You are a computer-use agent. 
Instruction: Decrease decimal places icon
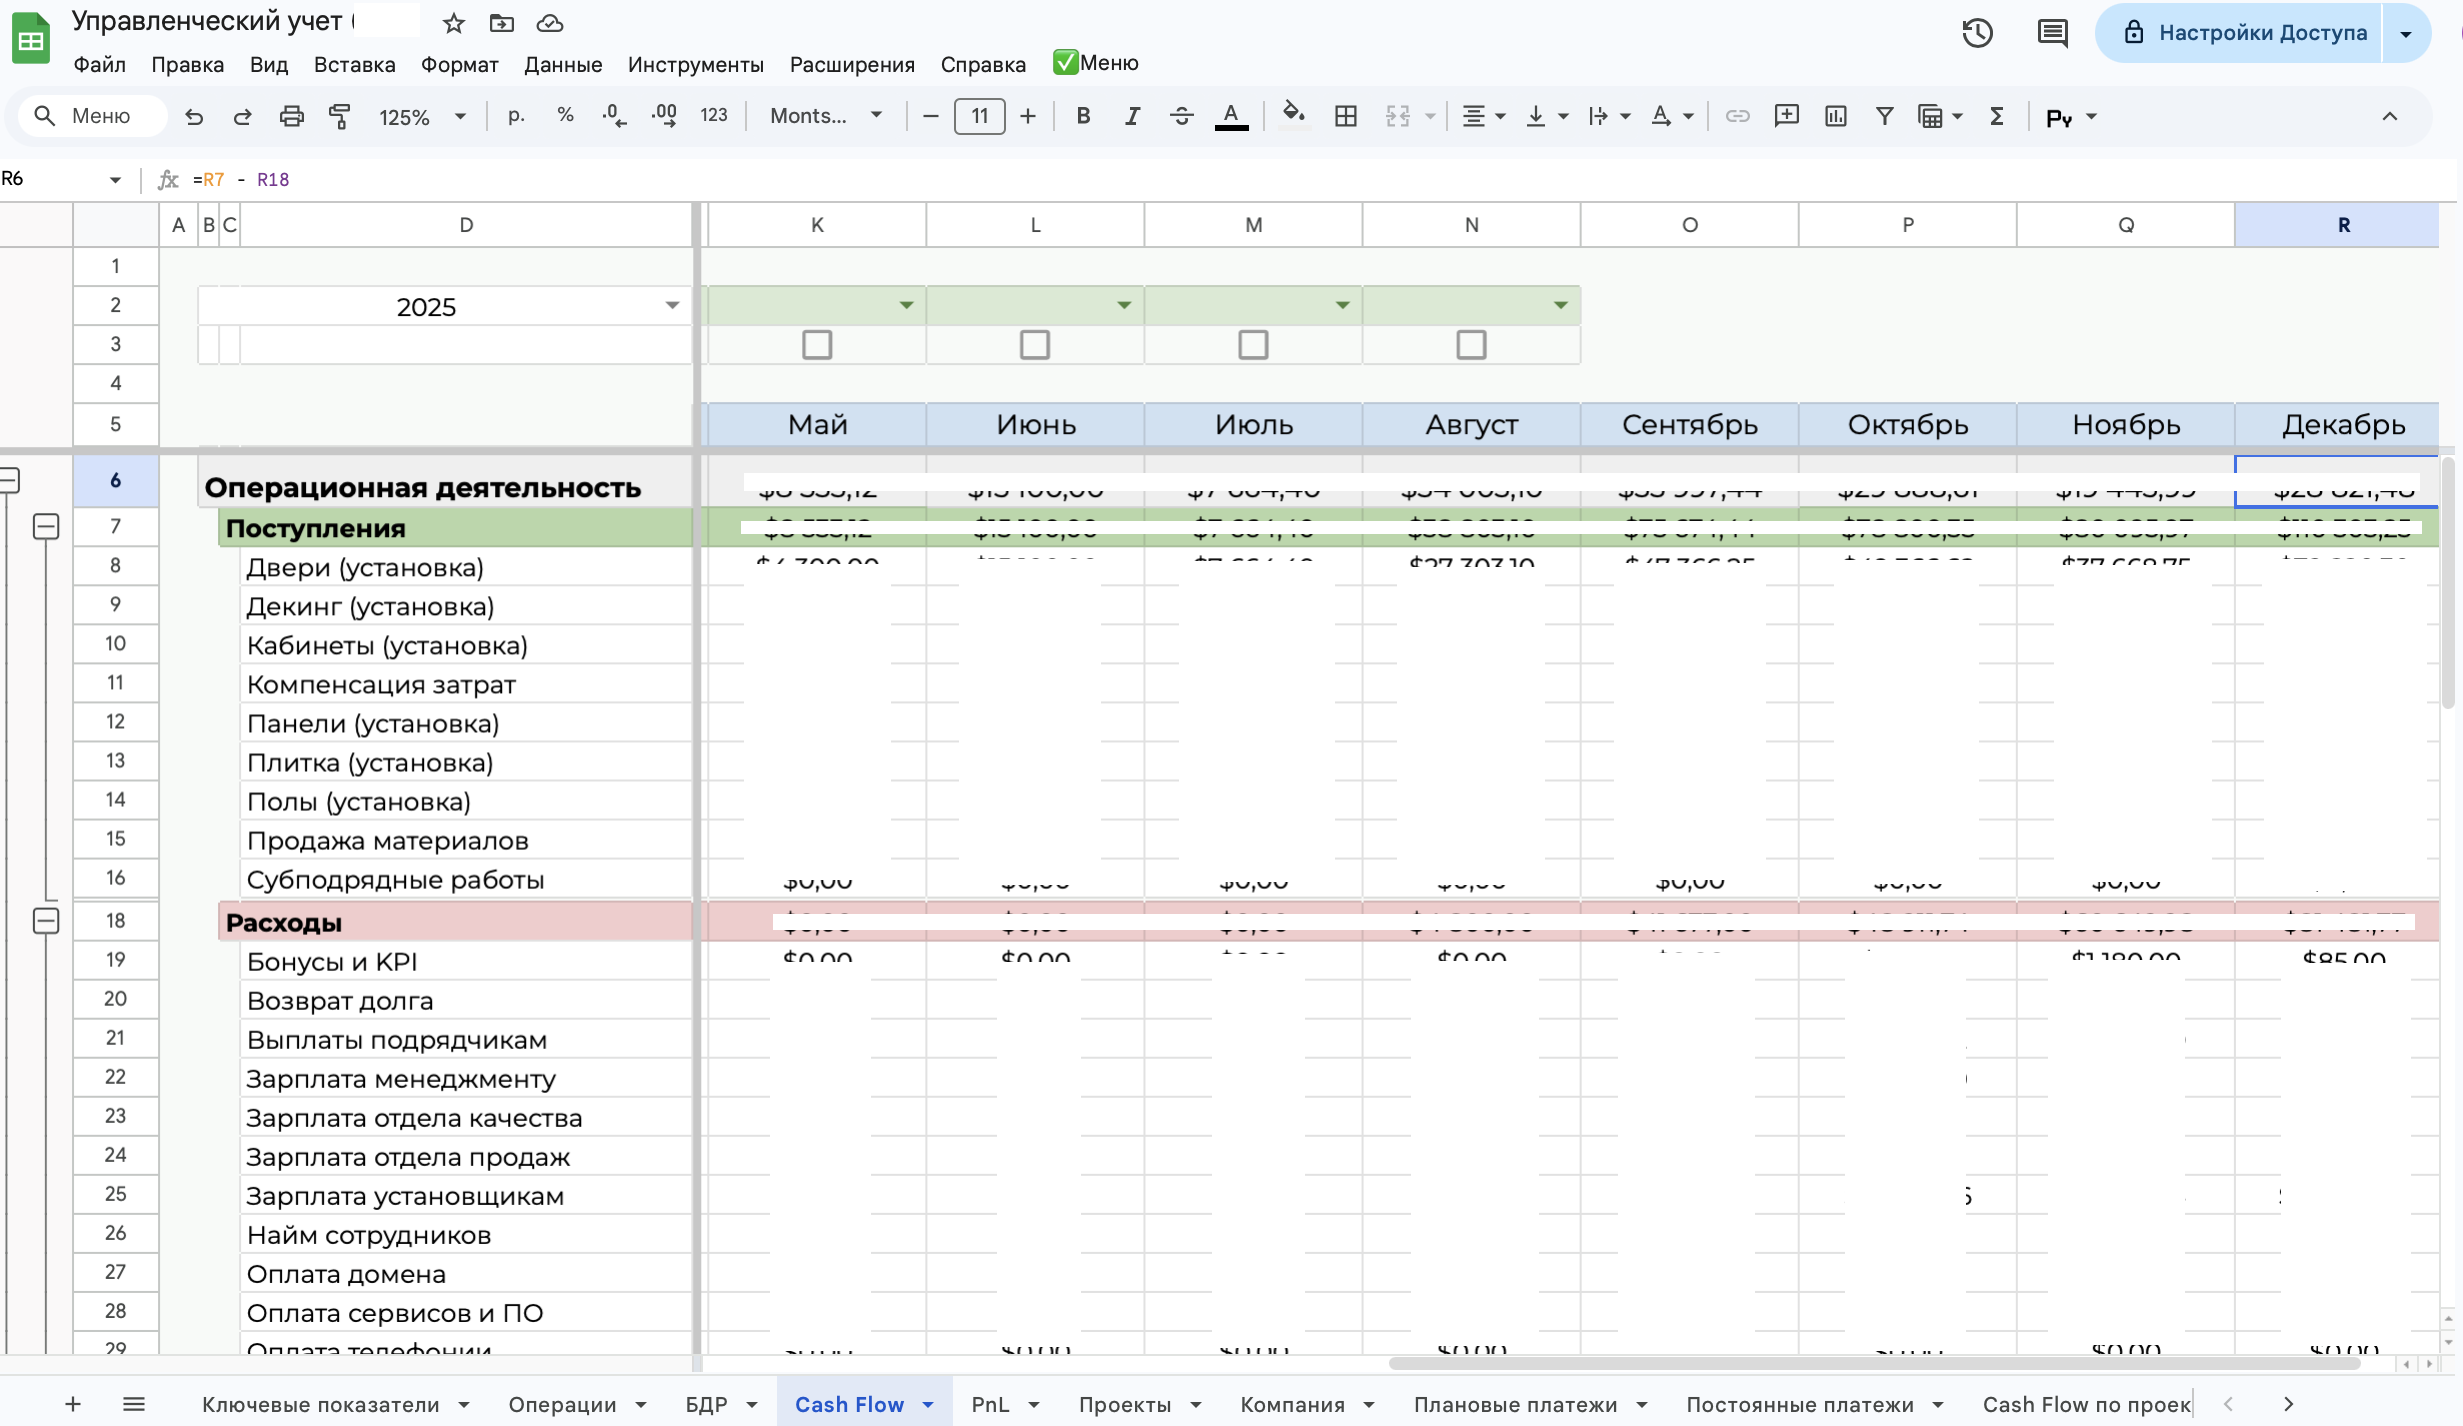click(614, 116)
